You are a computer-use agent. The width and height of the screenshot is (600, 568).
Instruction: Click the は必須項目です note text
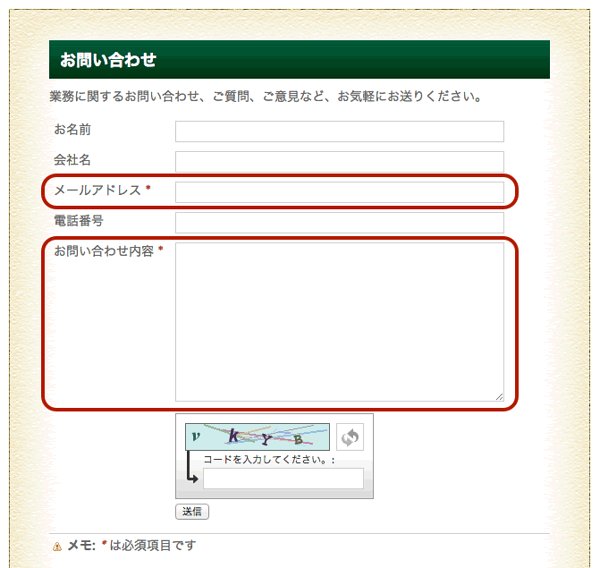coord(153,545)
